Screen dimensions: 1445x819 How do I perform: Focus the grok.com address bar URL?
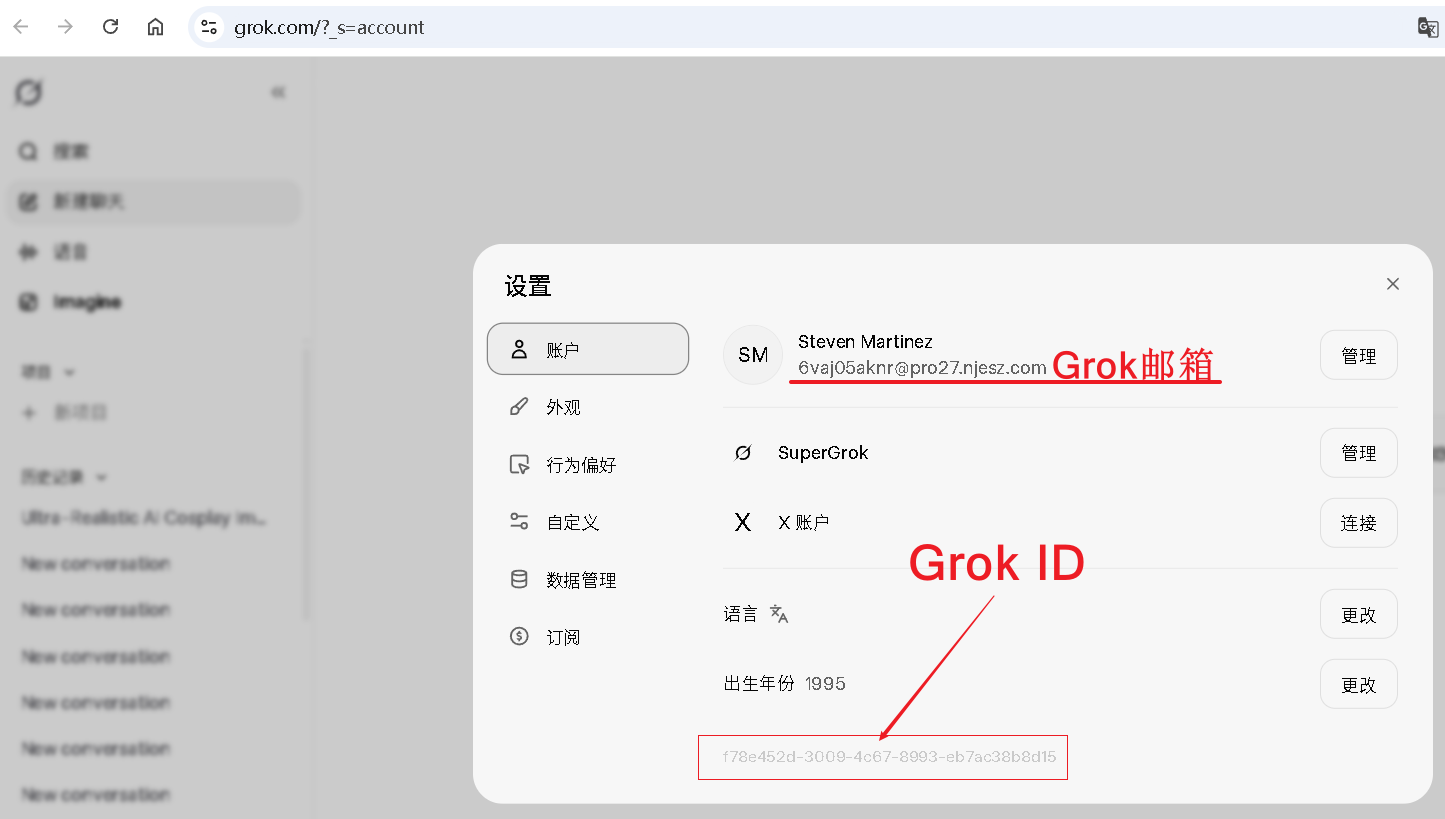point(329,28)
